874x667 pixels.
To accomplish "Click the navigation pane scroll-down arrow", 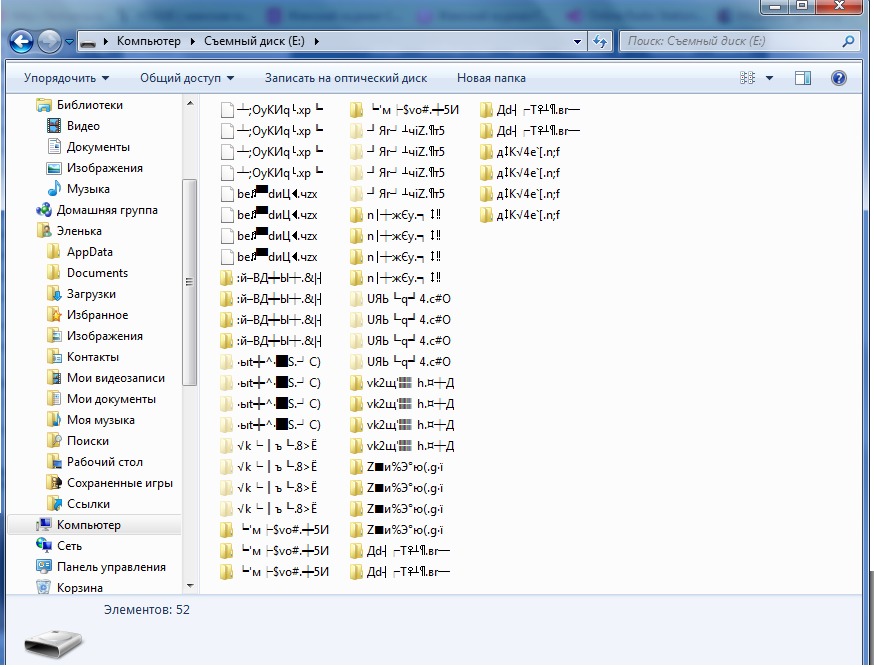I will tap(190, 585).
